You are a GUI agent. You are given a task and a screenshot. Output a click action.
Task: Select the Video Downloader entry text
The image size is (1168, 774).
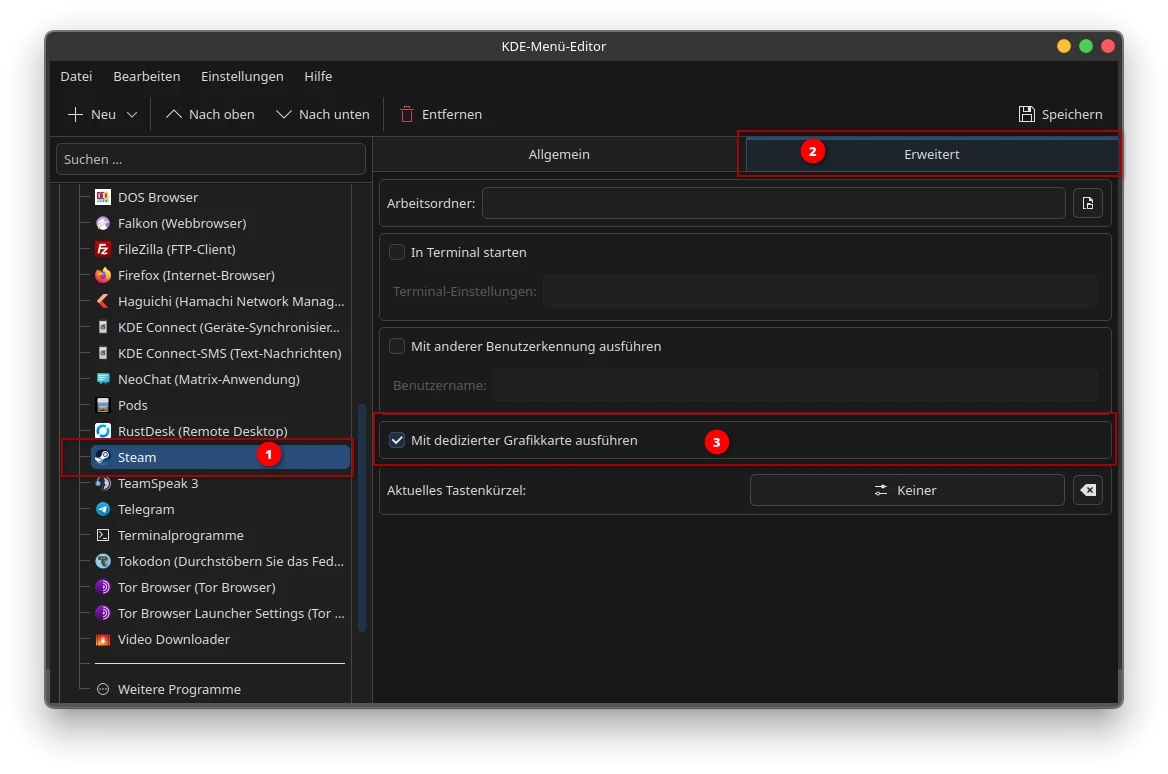pos(174,640)
